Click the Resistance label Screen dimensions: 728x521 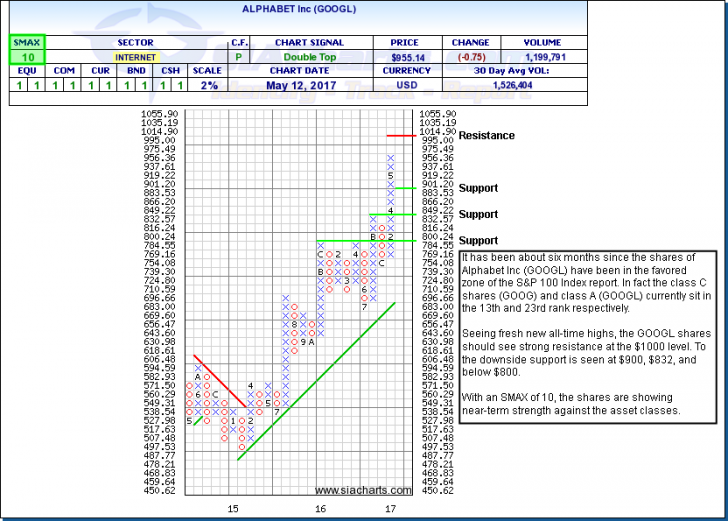(487, 135)
